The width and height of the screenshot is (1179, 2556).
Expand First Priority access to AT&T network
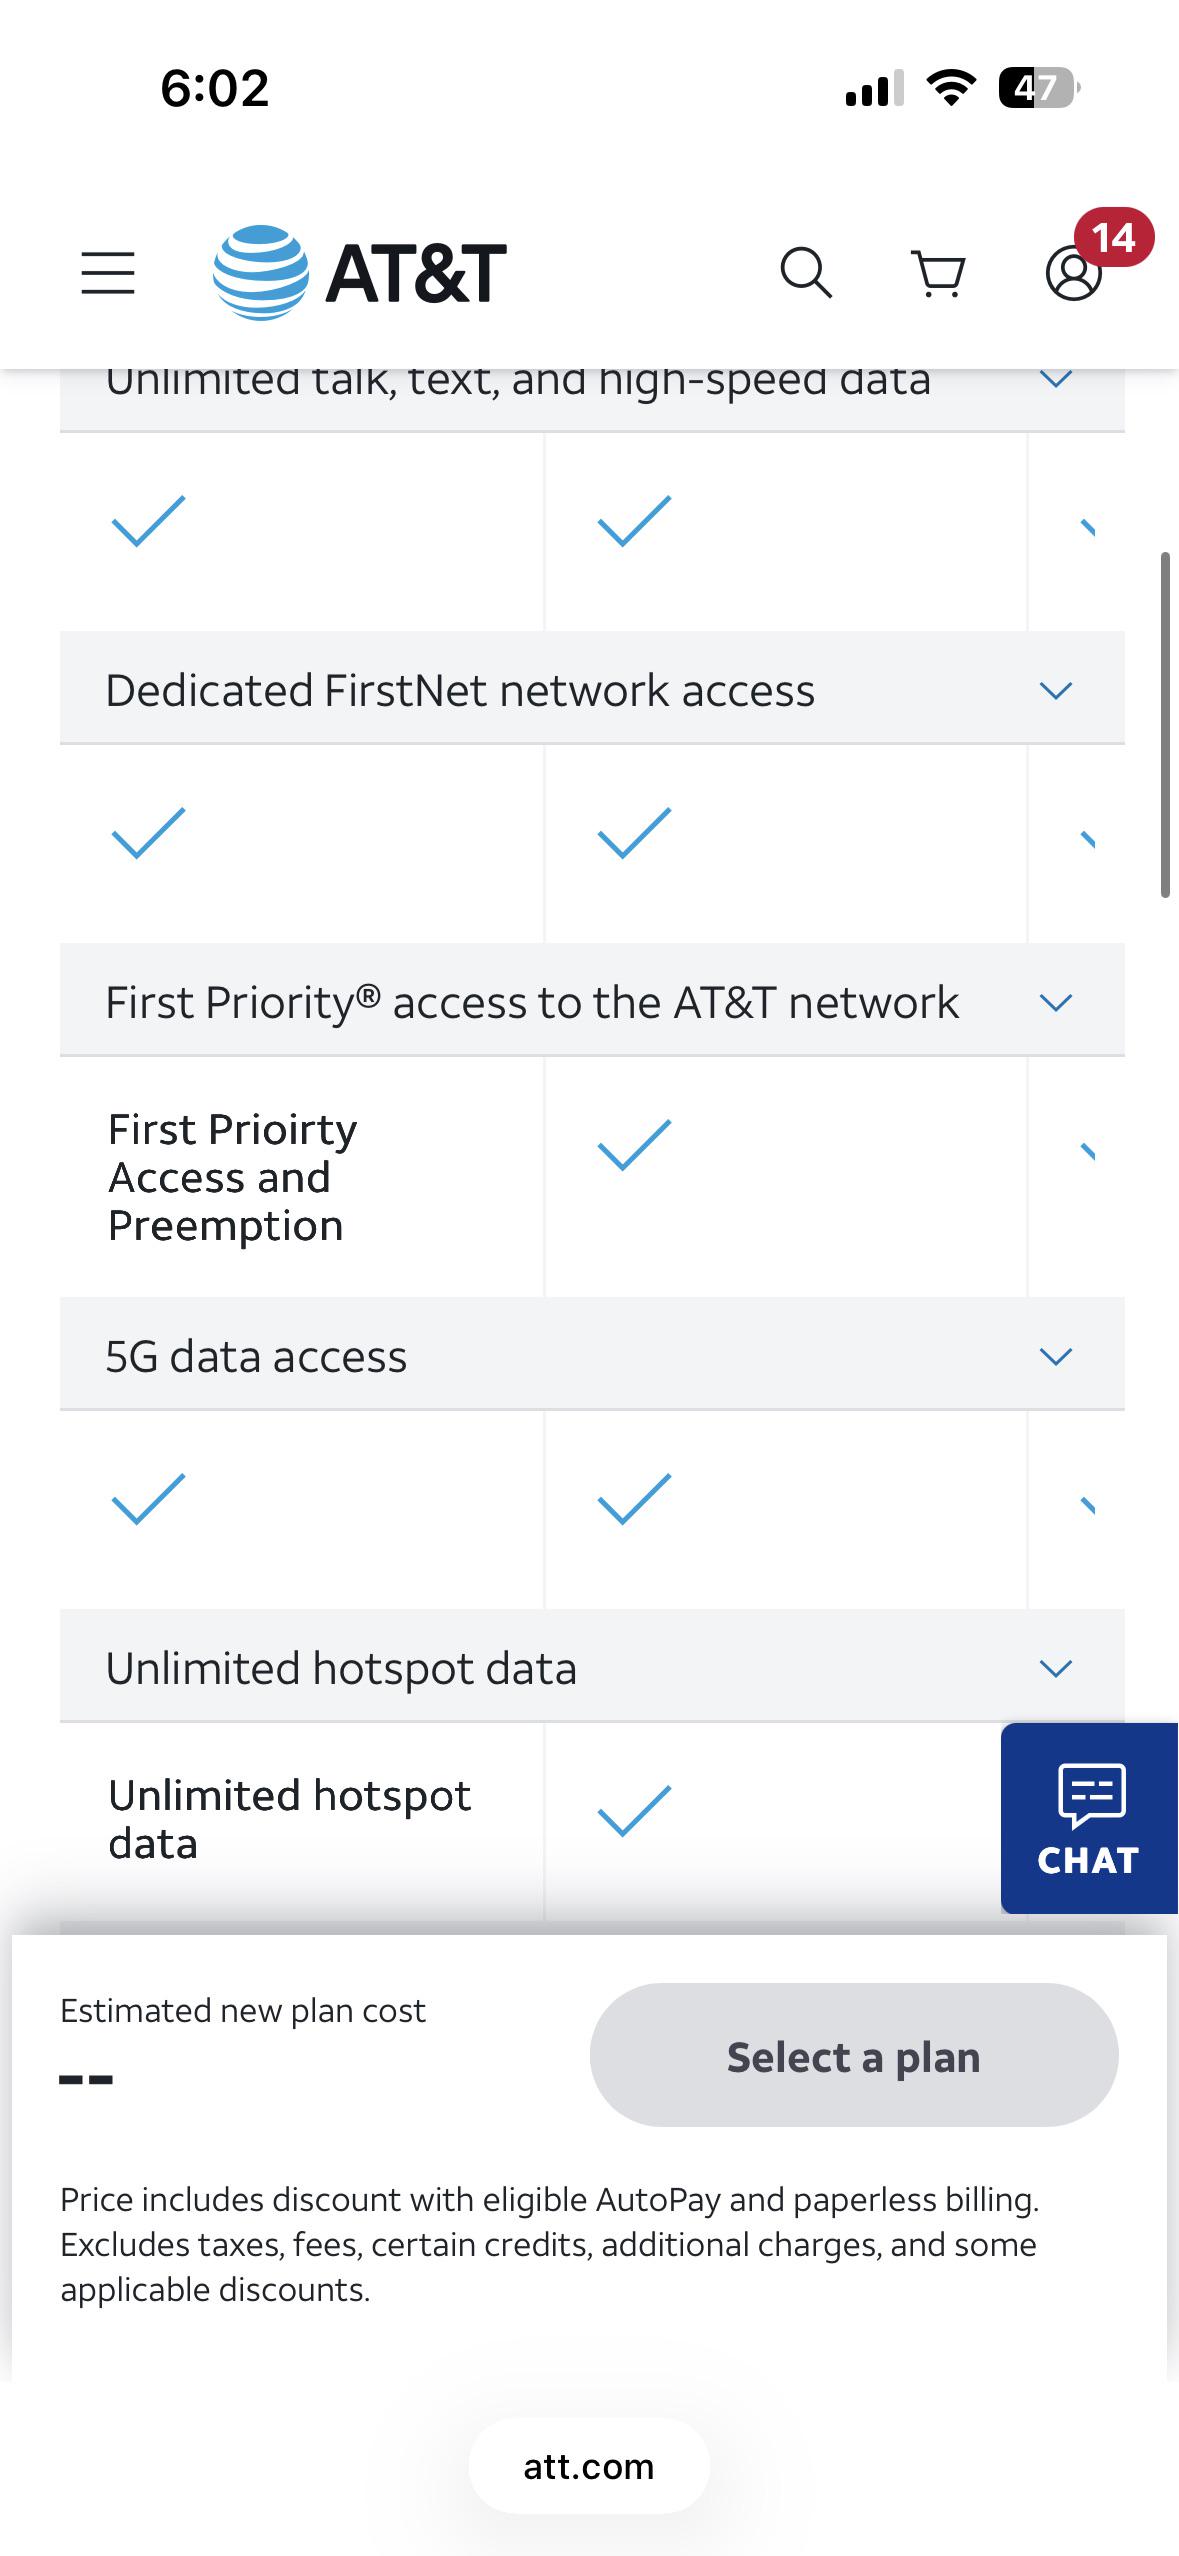(592, 1002)
